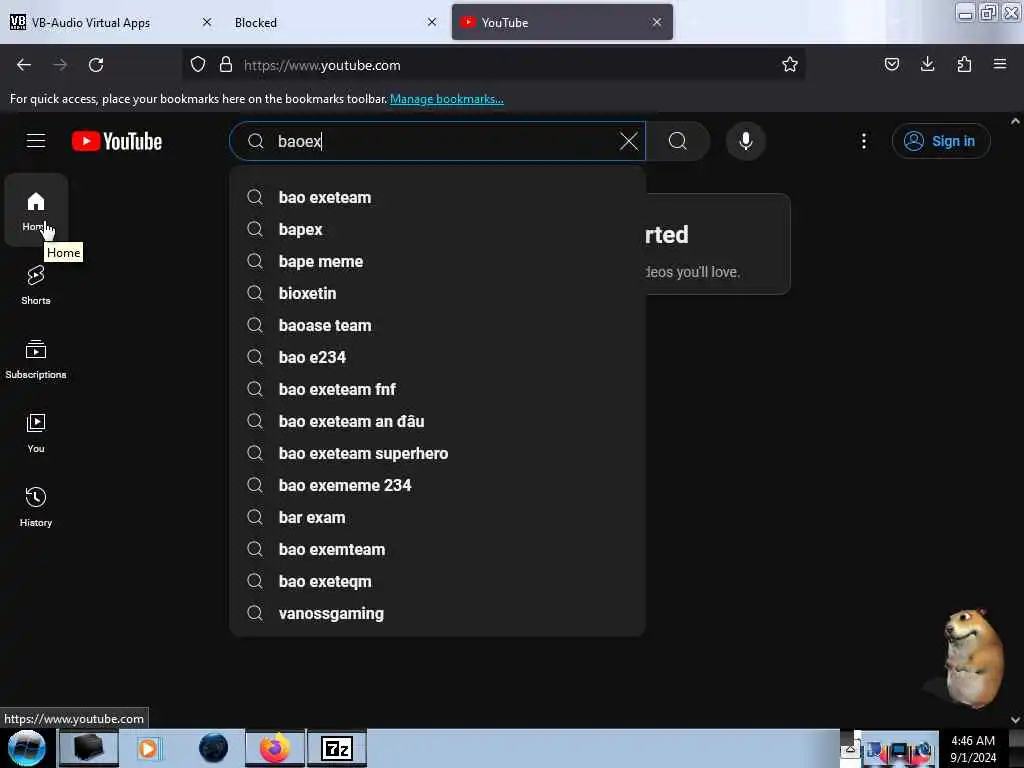Bookmark this page with the star icon

790,65
